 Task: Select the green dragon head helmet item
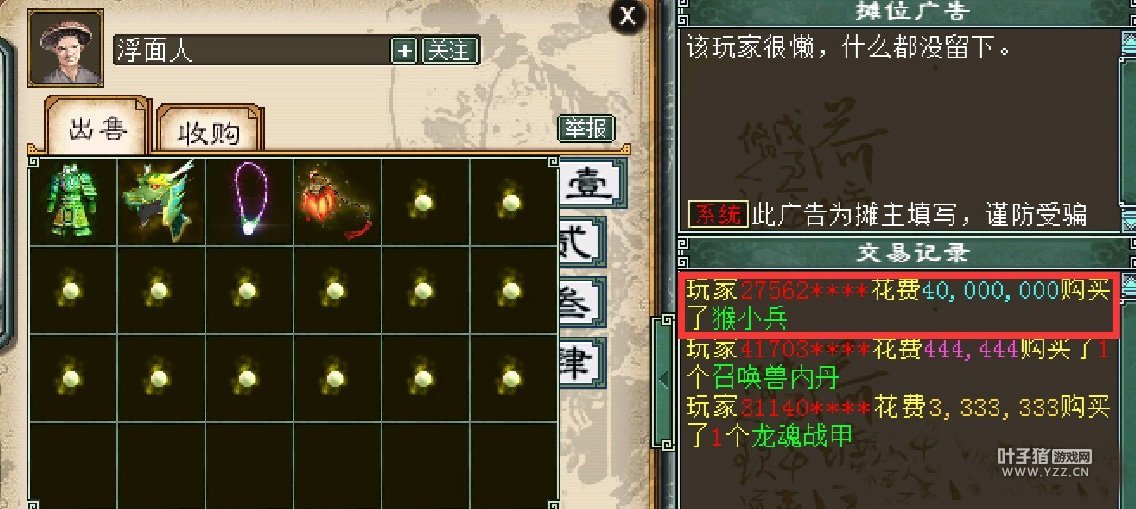(x=161, y=202)
